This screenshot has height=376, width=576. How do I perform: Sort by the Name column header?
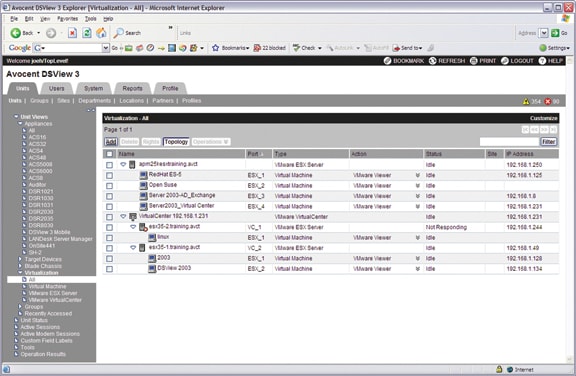pyautogui.click(x=126, y=154)
